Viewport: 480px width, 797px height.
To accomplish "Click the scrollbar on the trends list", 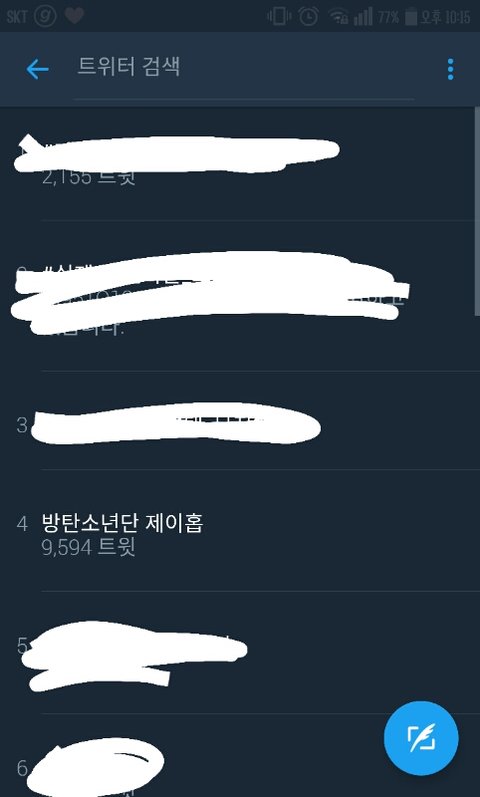I will [477, 211].
